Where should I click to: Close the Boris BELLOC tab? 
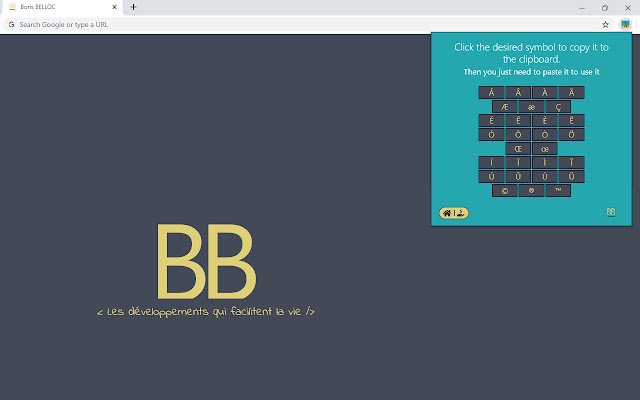click(x=114, y=7)
